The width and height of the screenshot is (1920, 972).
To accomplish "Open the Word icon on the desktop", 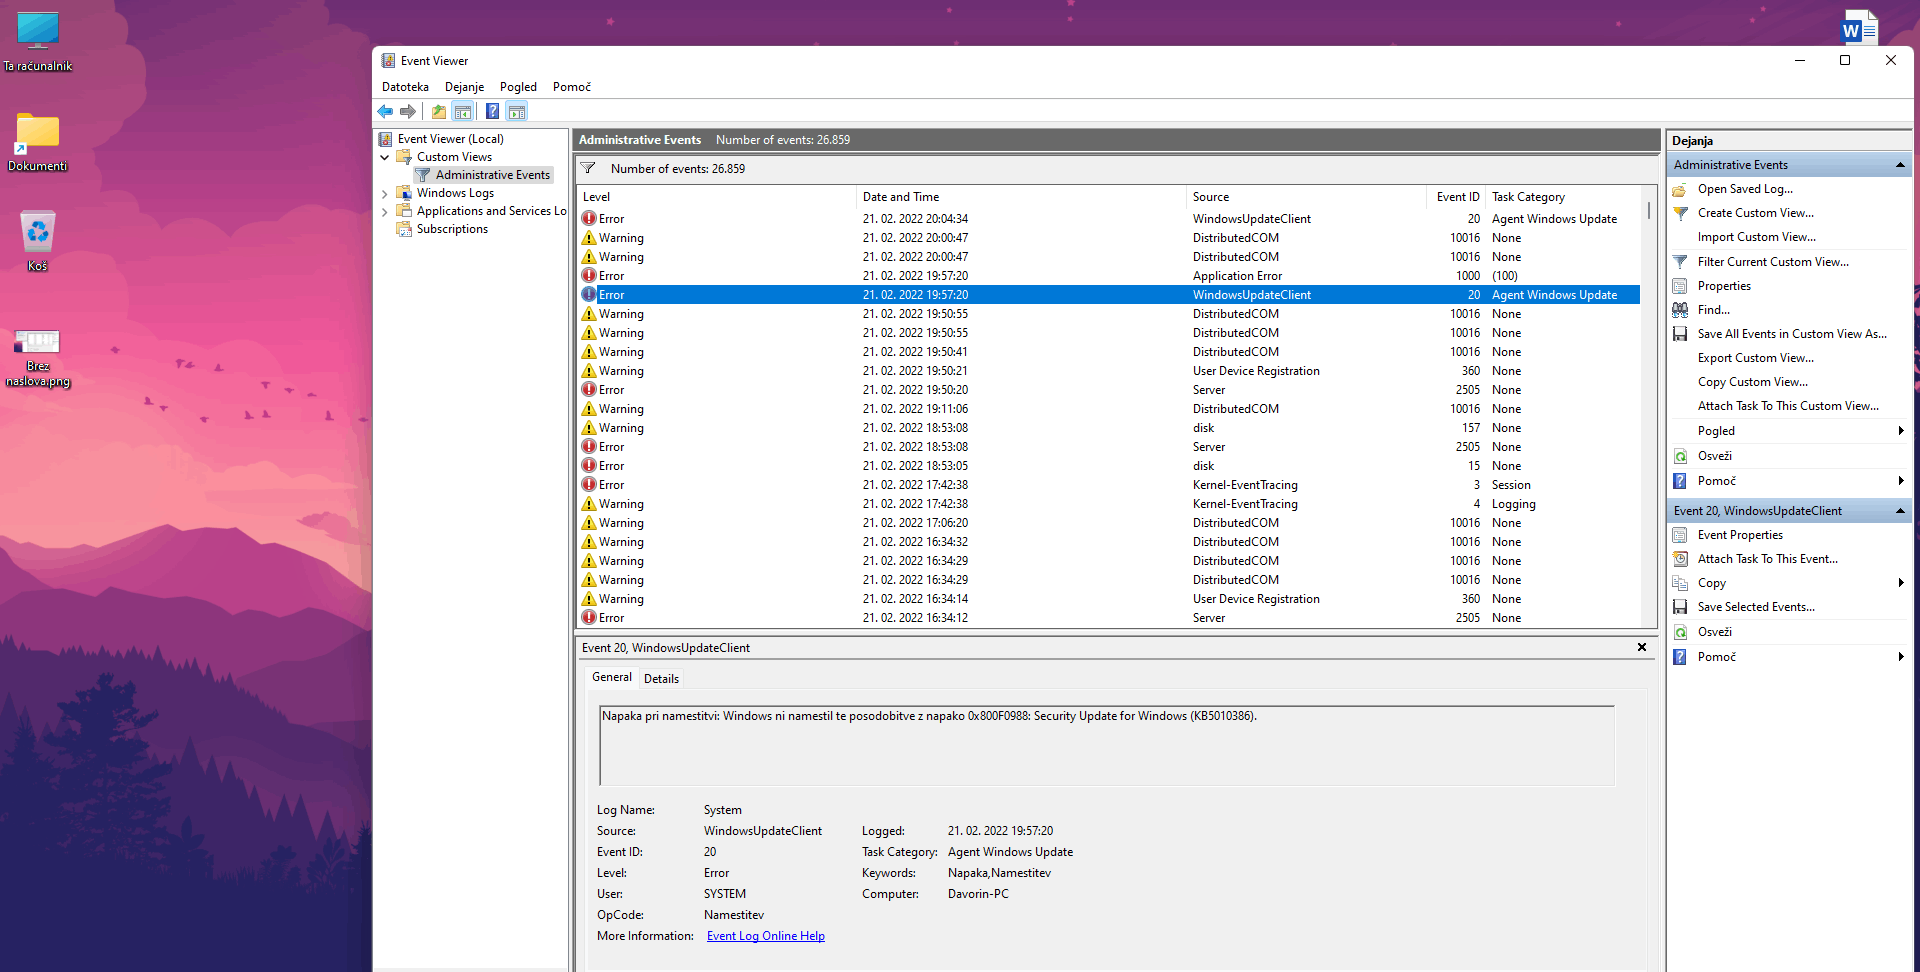I will click(x=1859, y=28).
